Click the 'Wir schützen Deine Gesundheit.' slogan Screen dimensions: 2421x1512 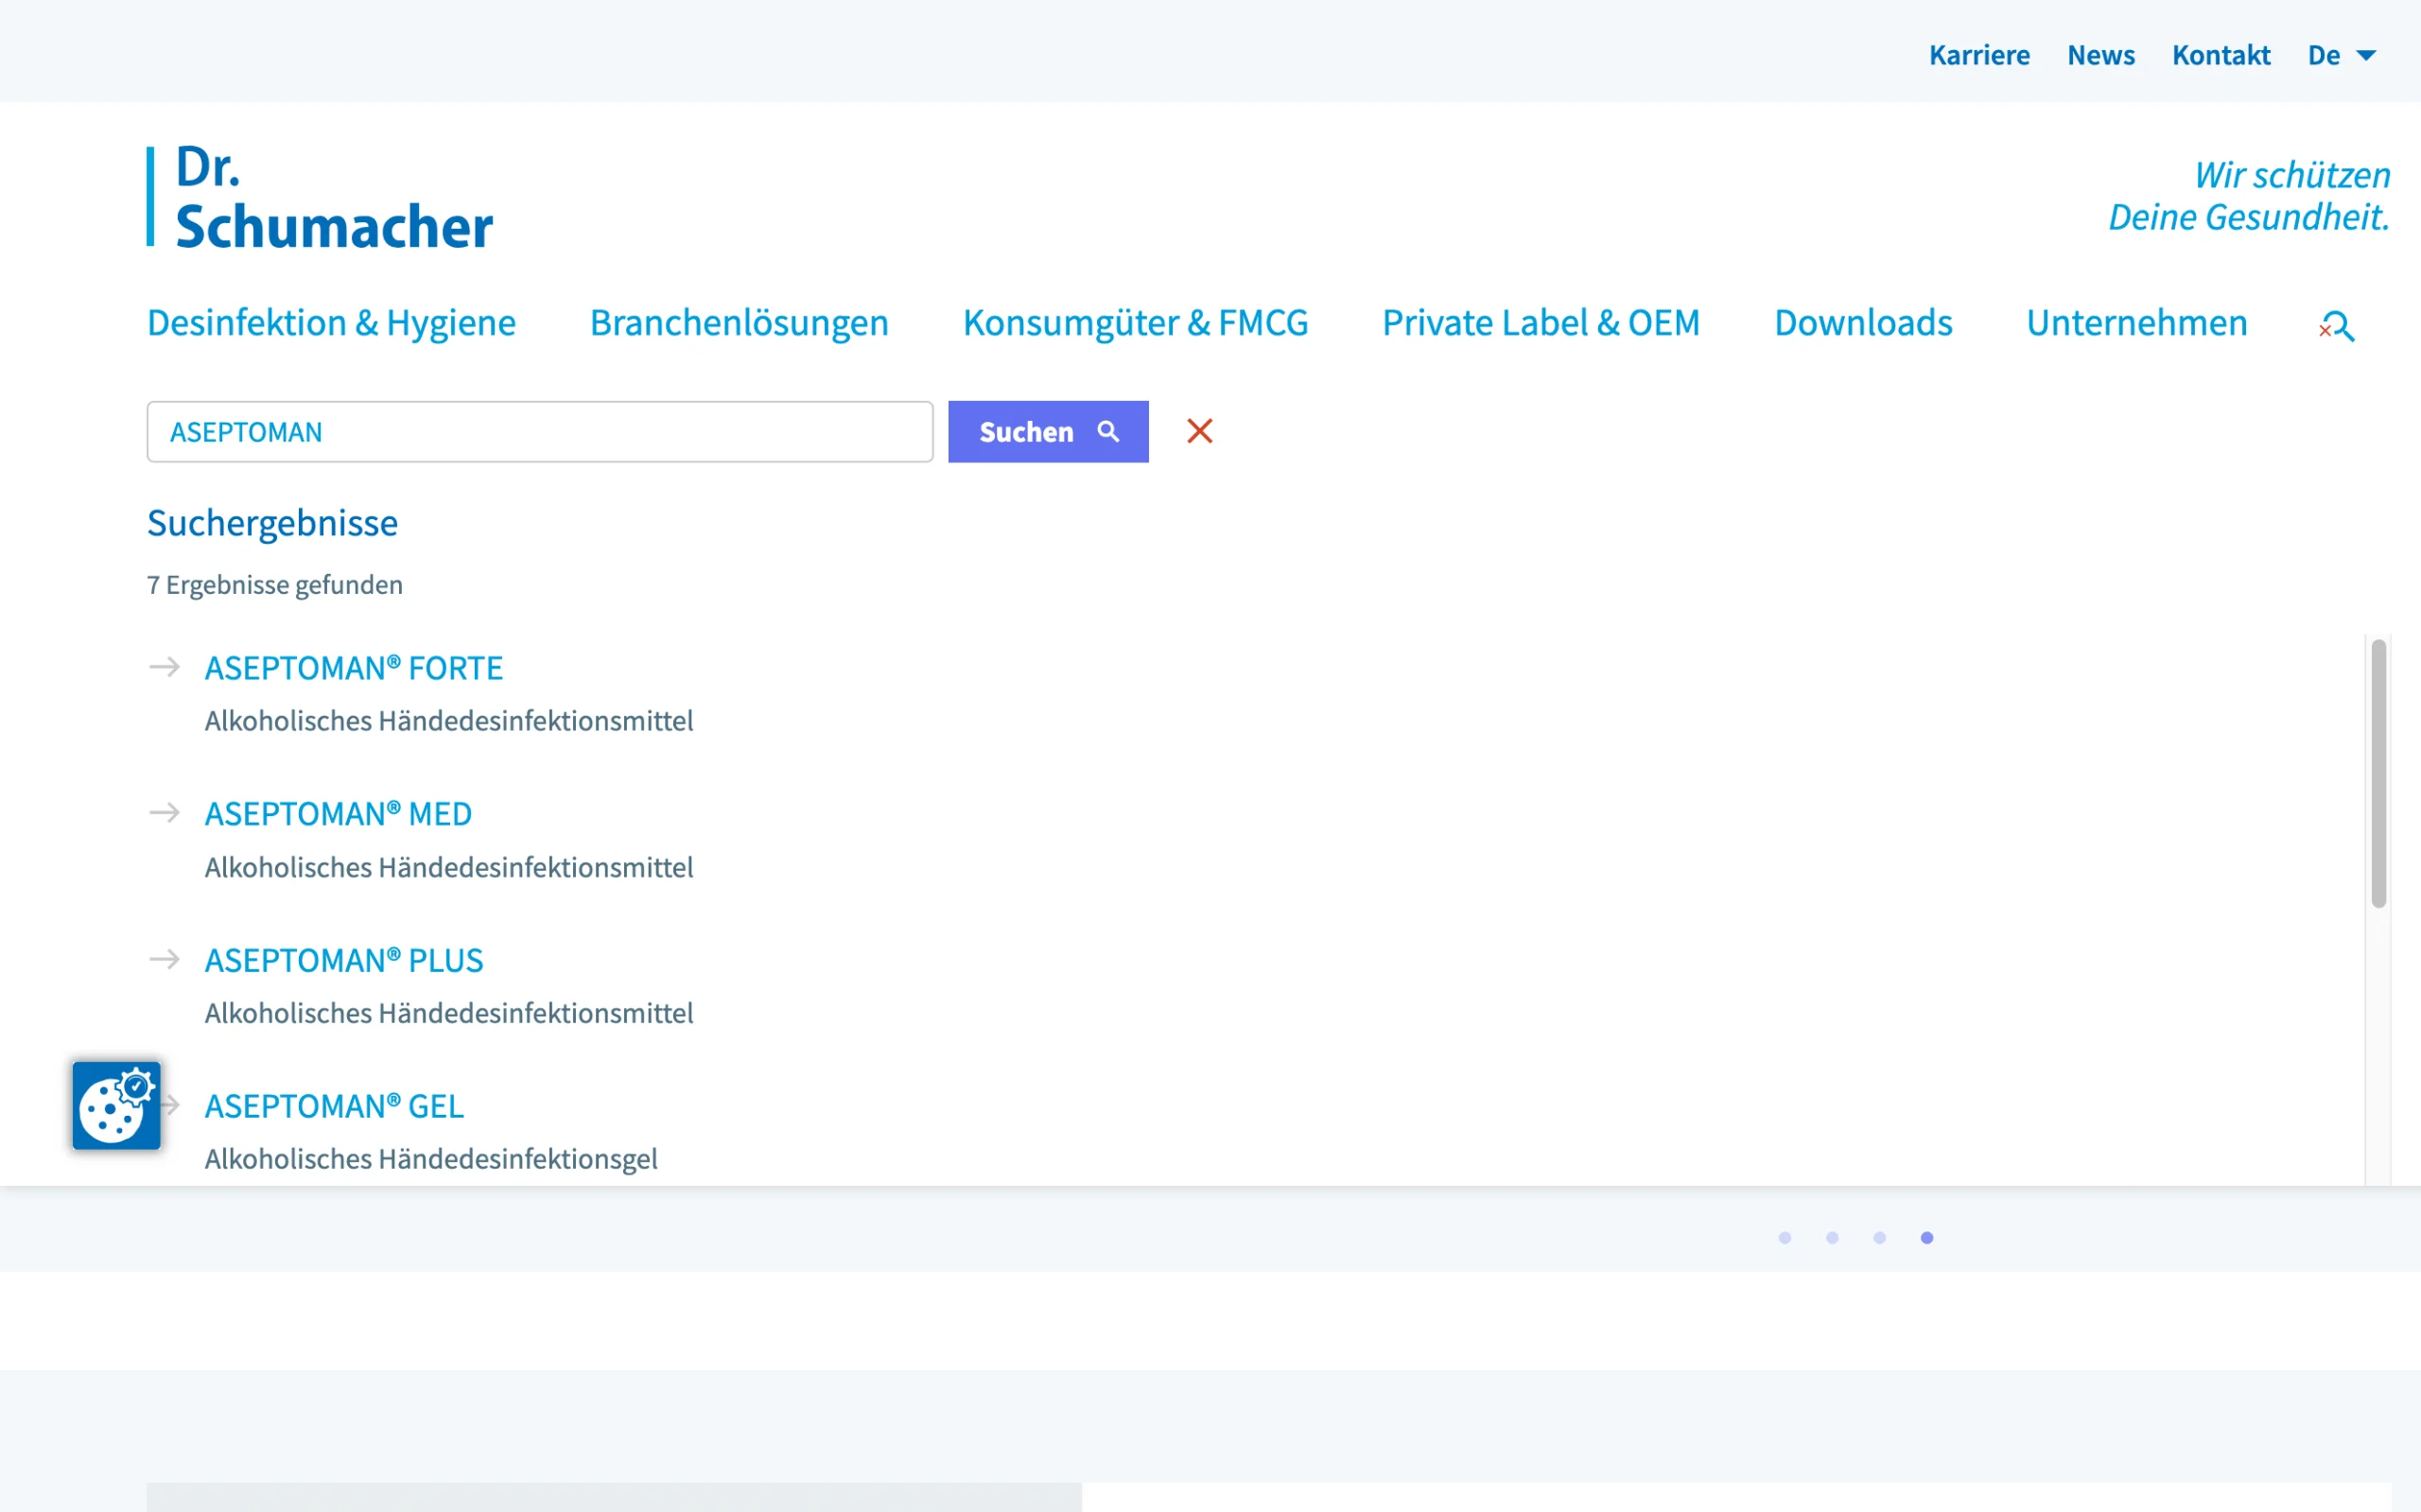coord(2249,196)
